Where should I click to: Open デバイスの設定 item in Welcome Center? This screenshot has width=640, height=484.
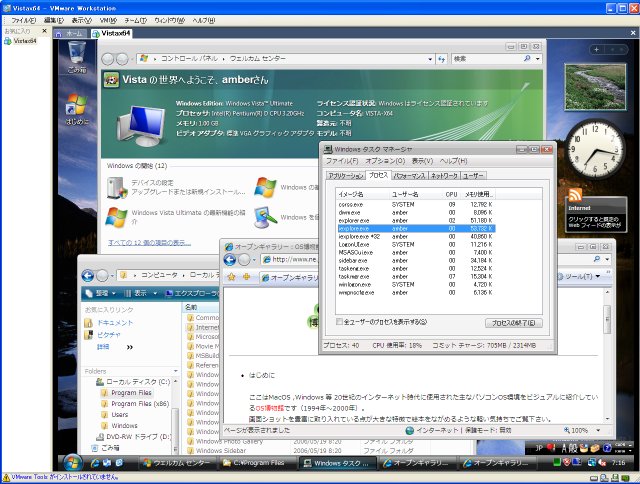pos(176,187)
